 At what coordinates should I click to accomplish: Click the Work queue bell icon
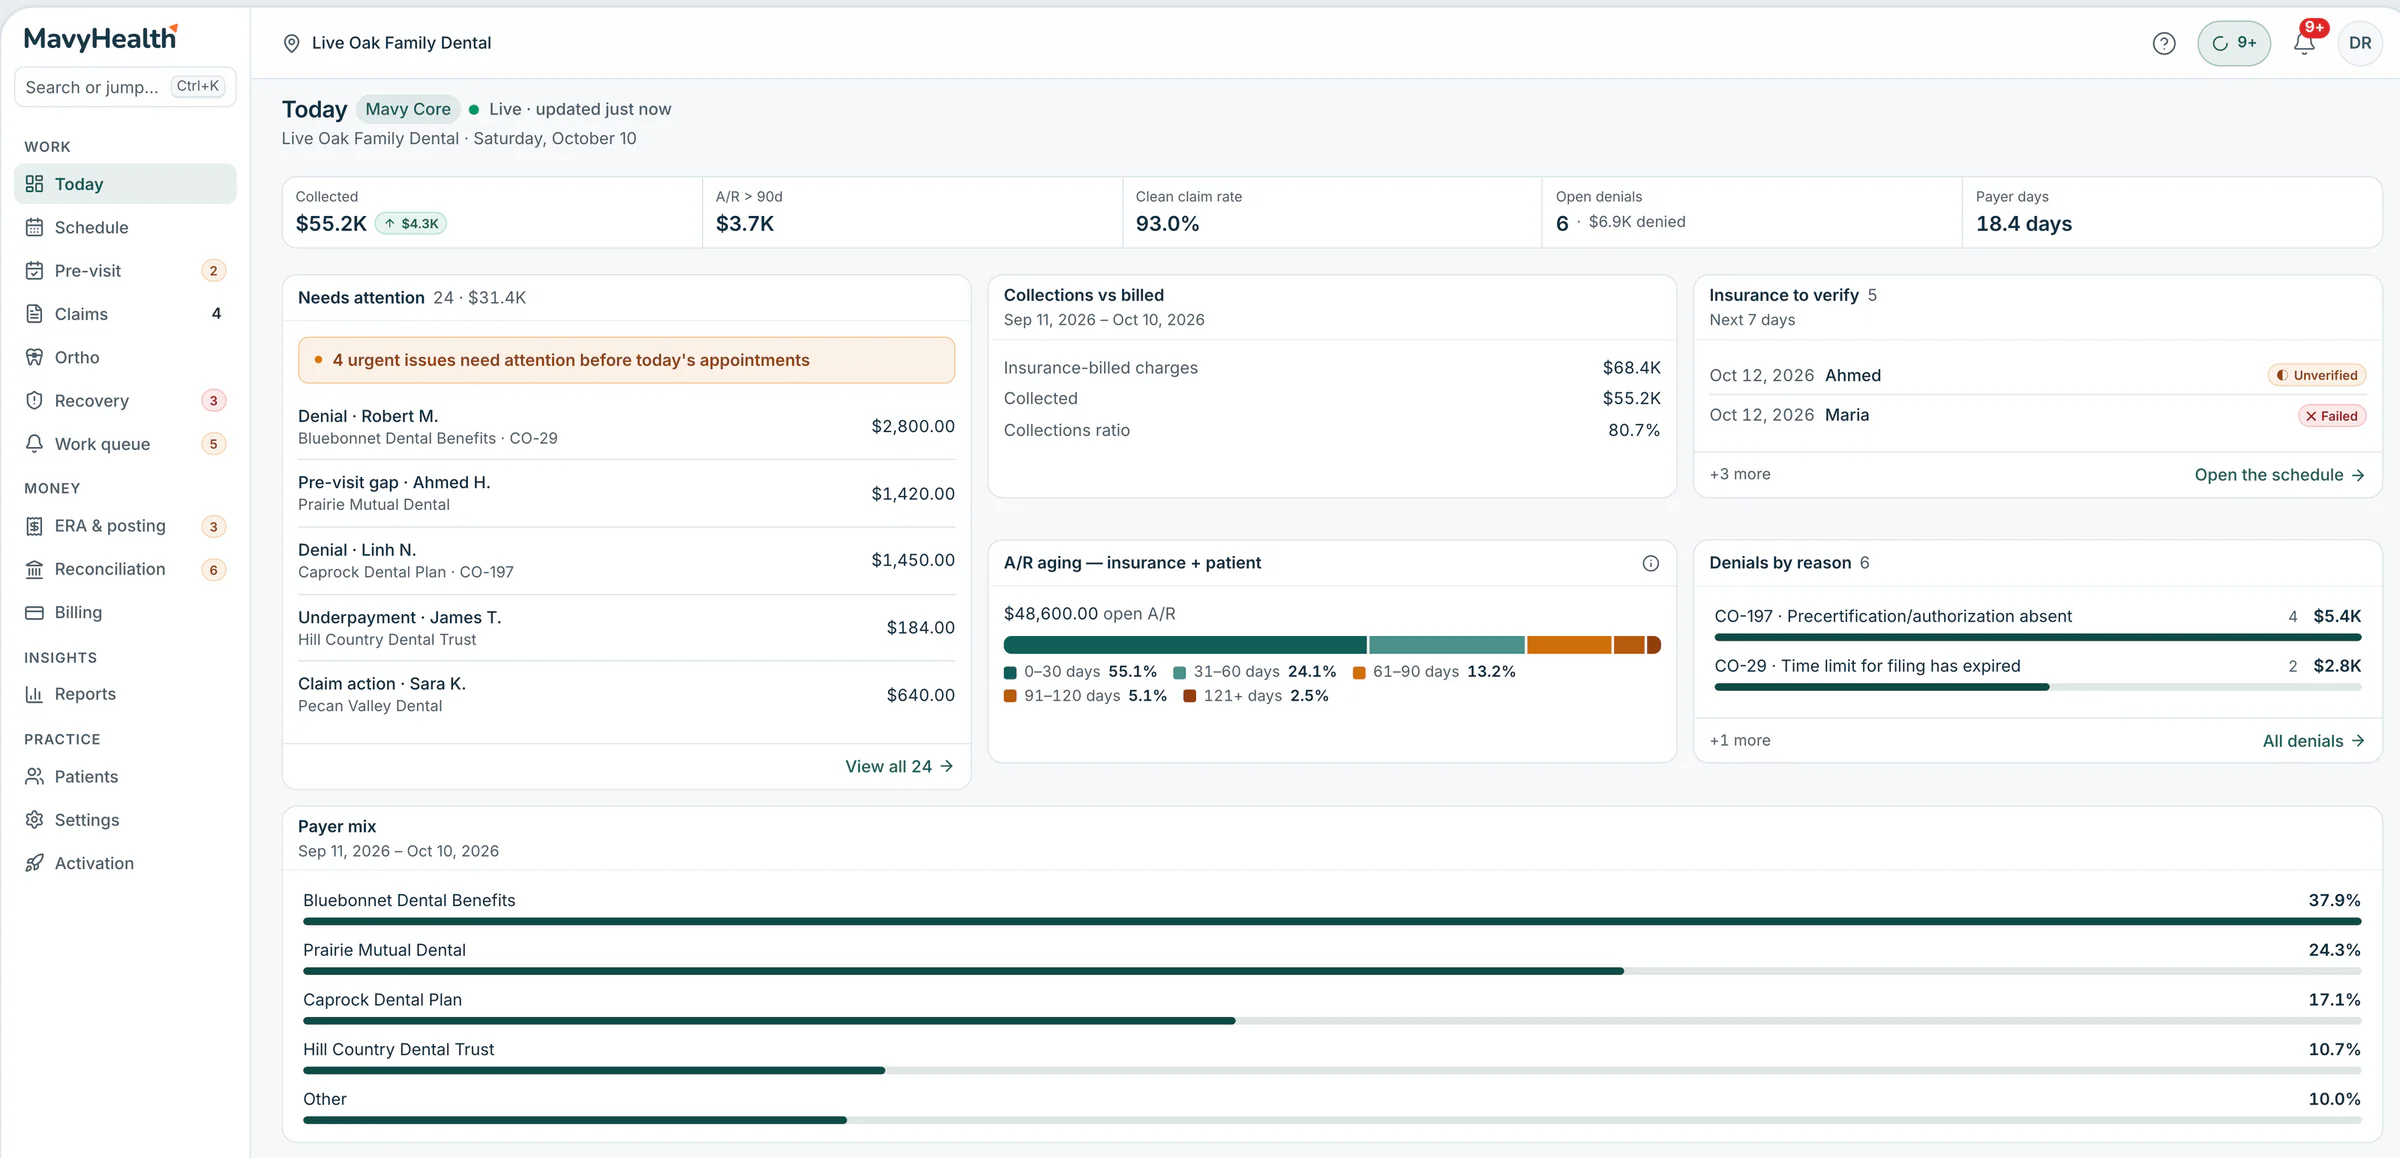[x=34, y=443]
